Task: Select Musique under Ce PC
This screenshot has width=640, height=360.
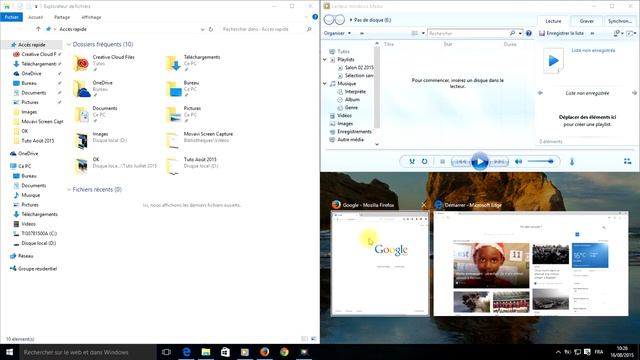Action: point(31,195)
